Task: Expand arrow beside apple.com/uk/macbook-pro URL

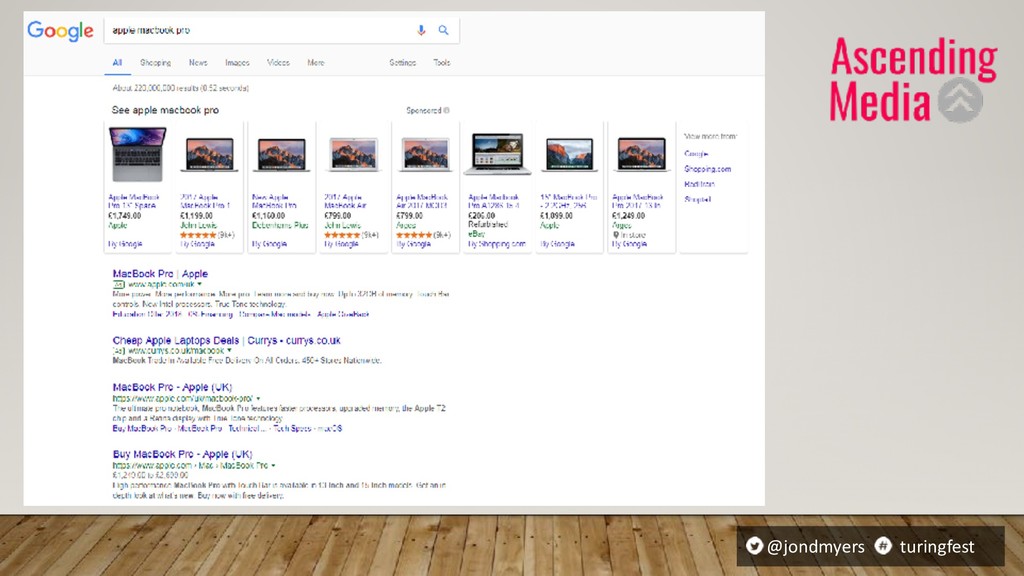Action: click(x=258, y=398)
